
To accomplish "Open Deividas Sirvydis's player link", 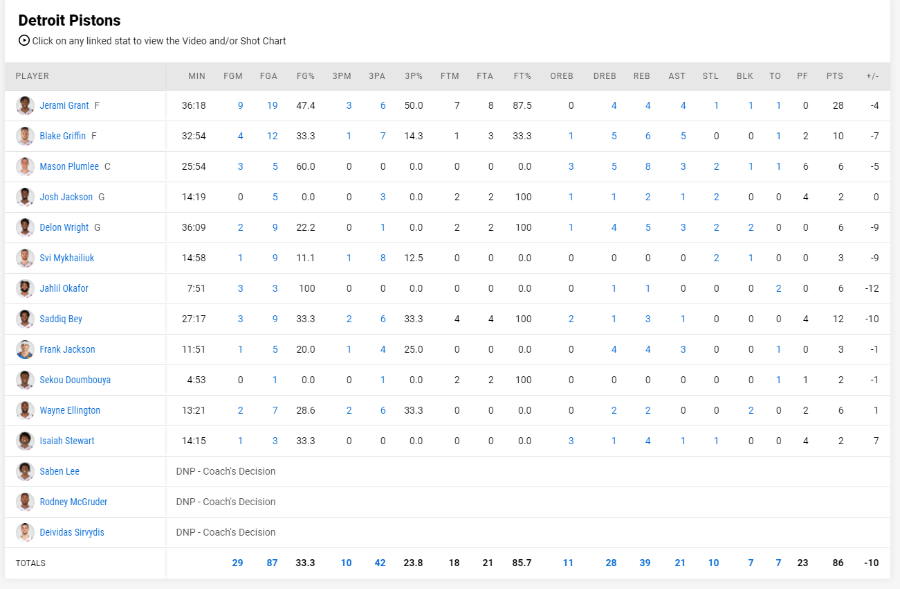I will [x=72, y=532].
